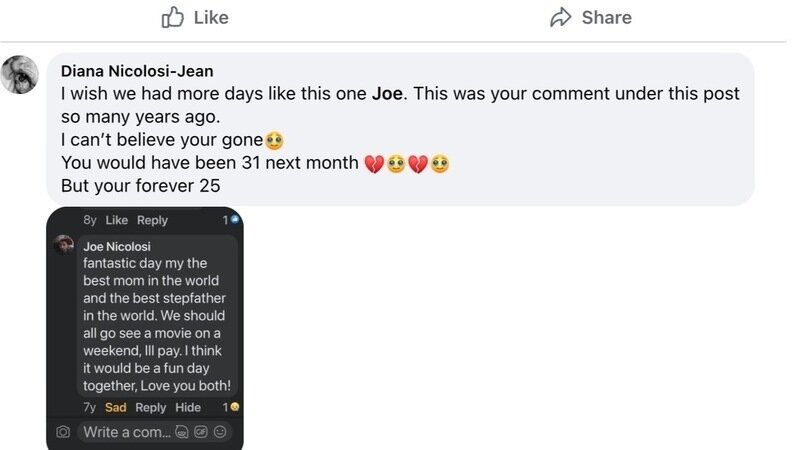
Task: Open the emoji smiley picker
Action: coord(219,432)
